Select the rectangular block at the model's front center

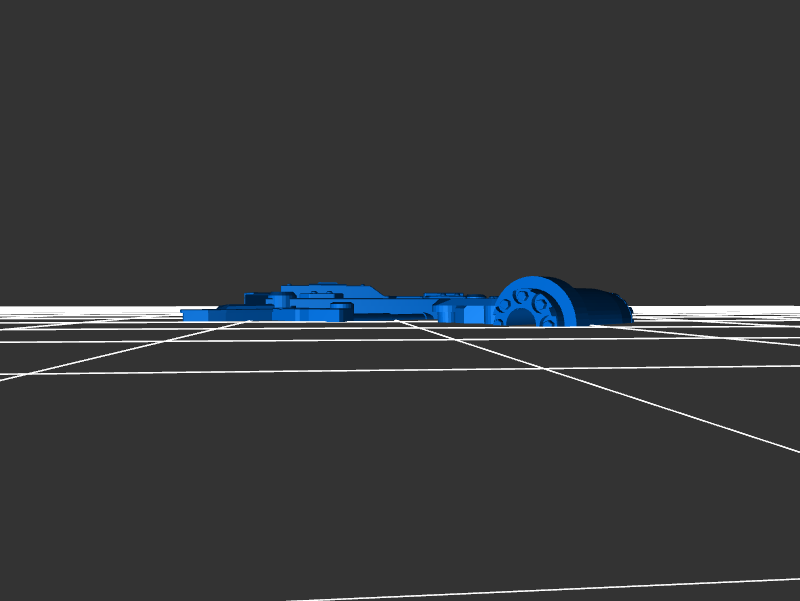click(318, 313)
